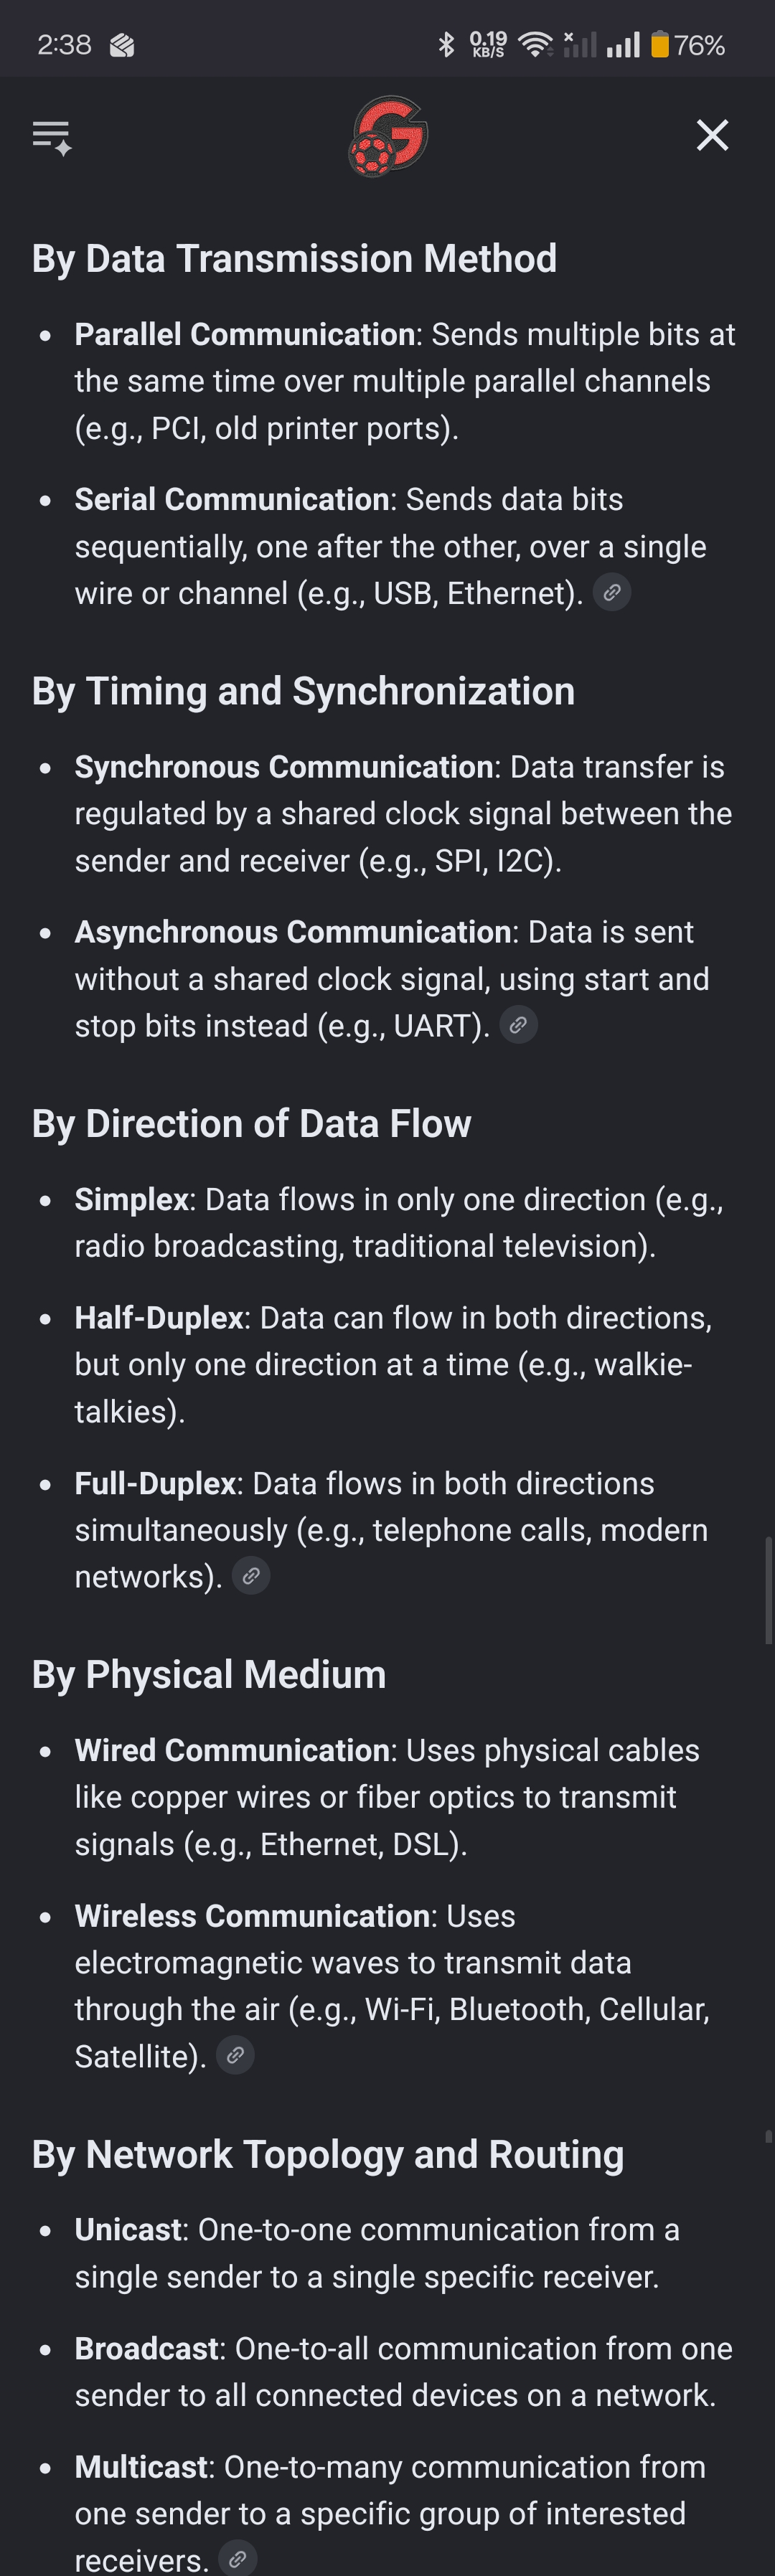775x2576 pixels.
Task: Tap the battery 76% indicator
Action: (x=688, y=44)
